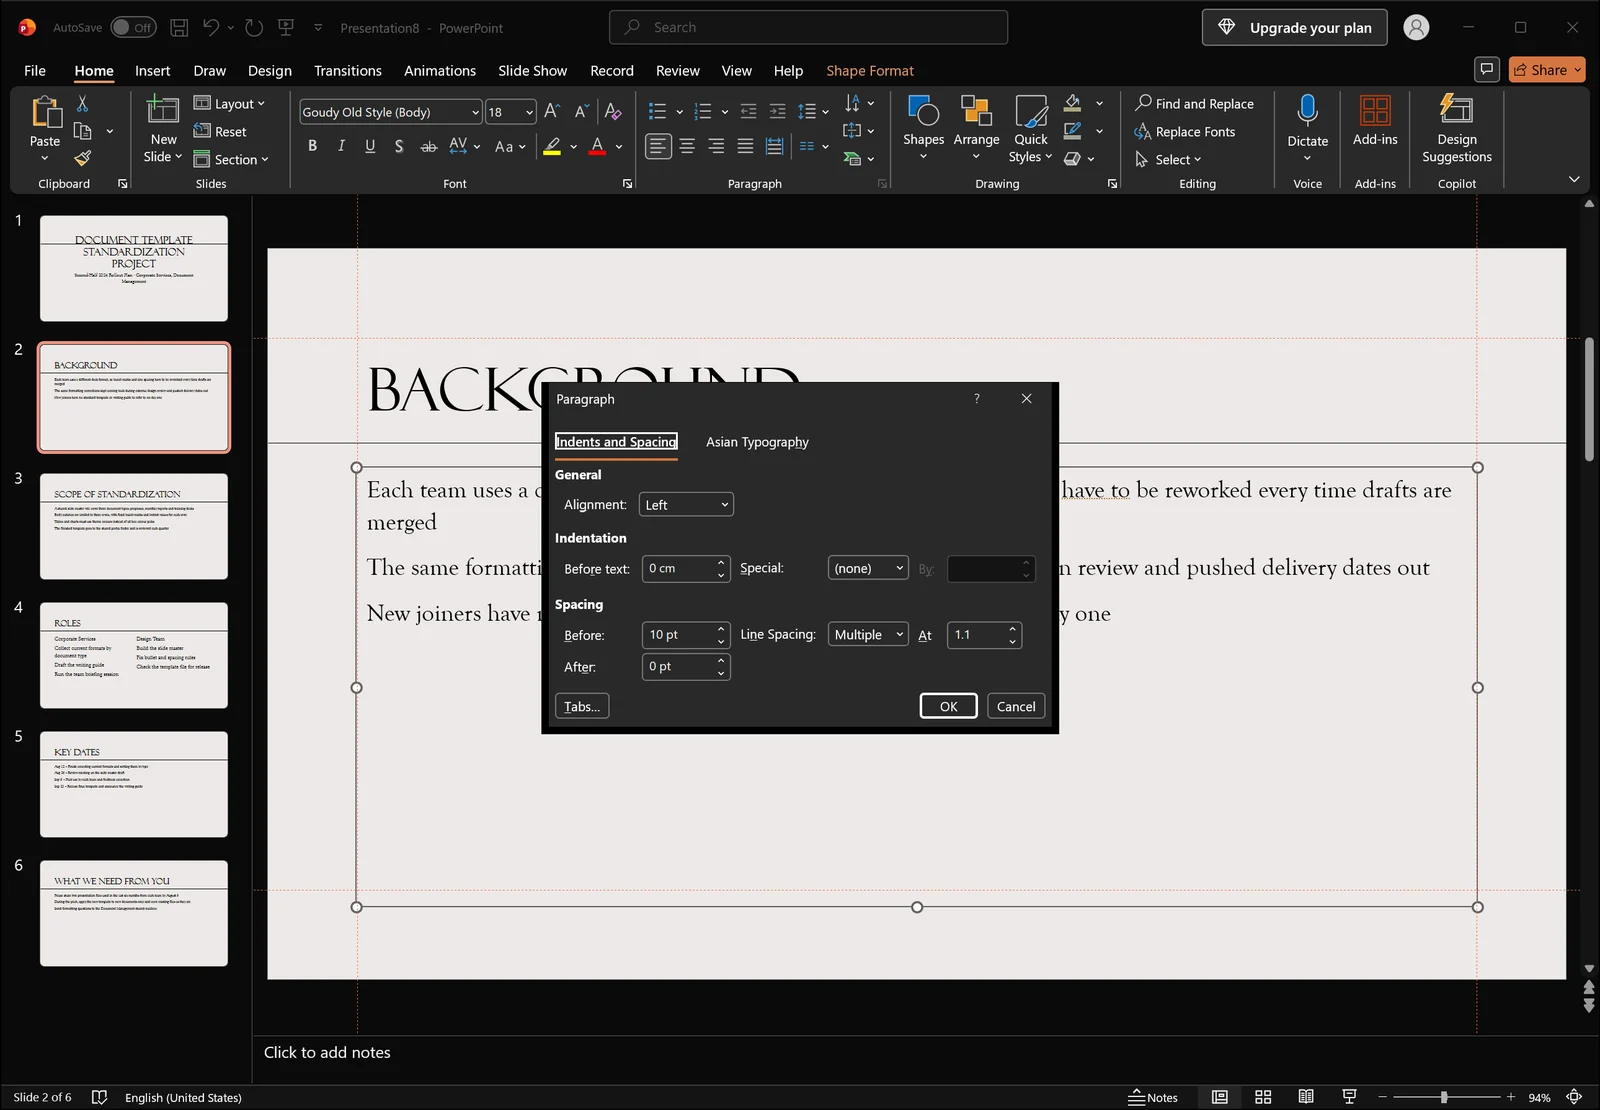Click Find and Replace

(x=1194, y=103)
